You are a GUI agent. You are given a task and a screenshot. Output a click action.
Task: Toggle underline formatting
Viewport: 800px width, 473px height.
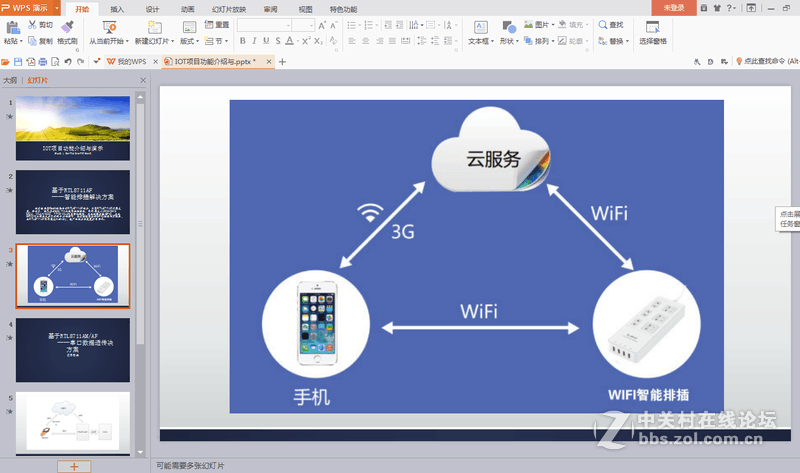[266, 41]
